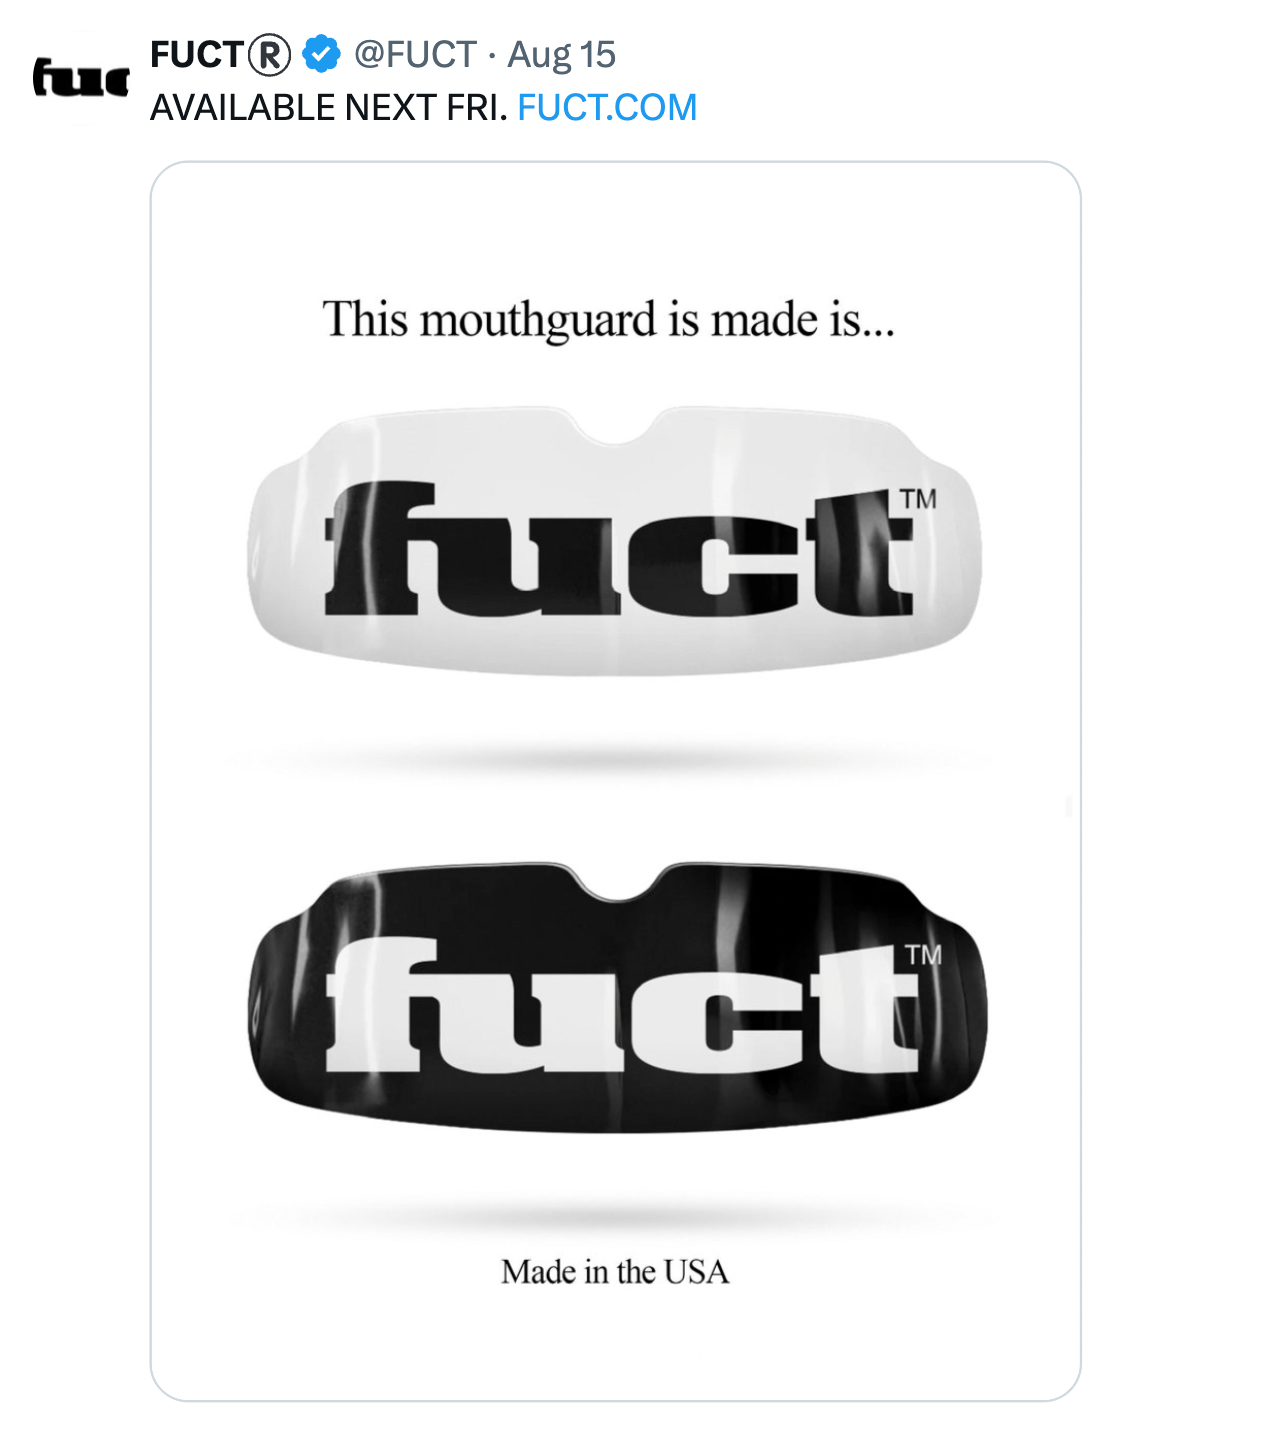This screenshot has height=1430, width=1286.
Task: Click the center notch of the white mouthguard
Action: (616, 428)
